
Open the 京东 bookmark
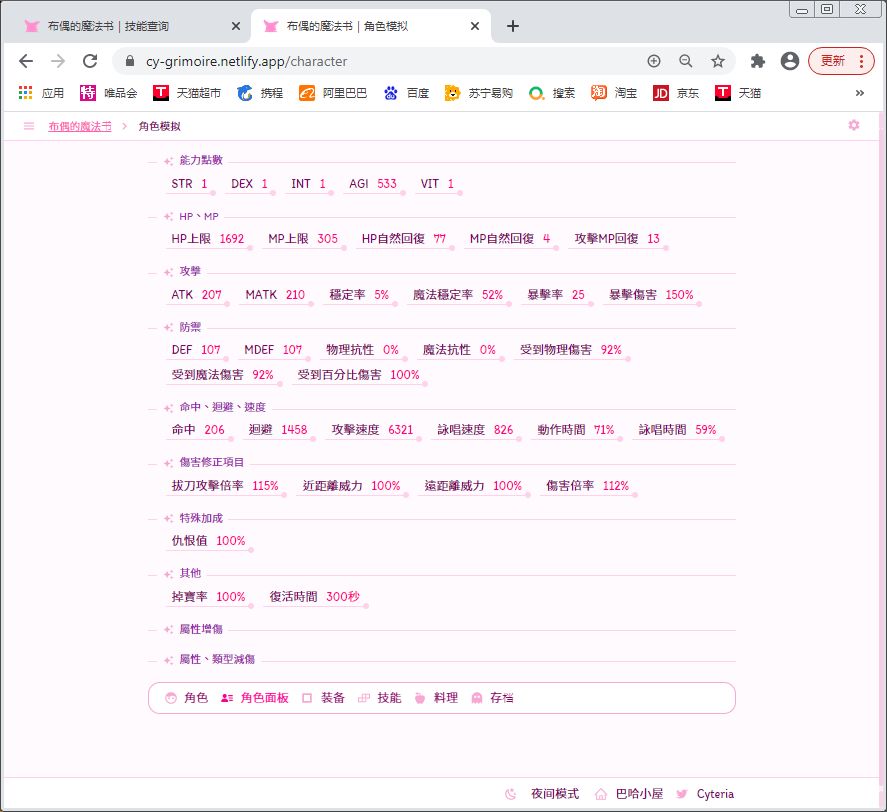pyautogui.click(x=676, y=93)
